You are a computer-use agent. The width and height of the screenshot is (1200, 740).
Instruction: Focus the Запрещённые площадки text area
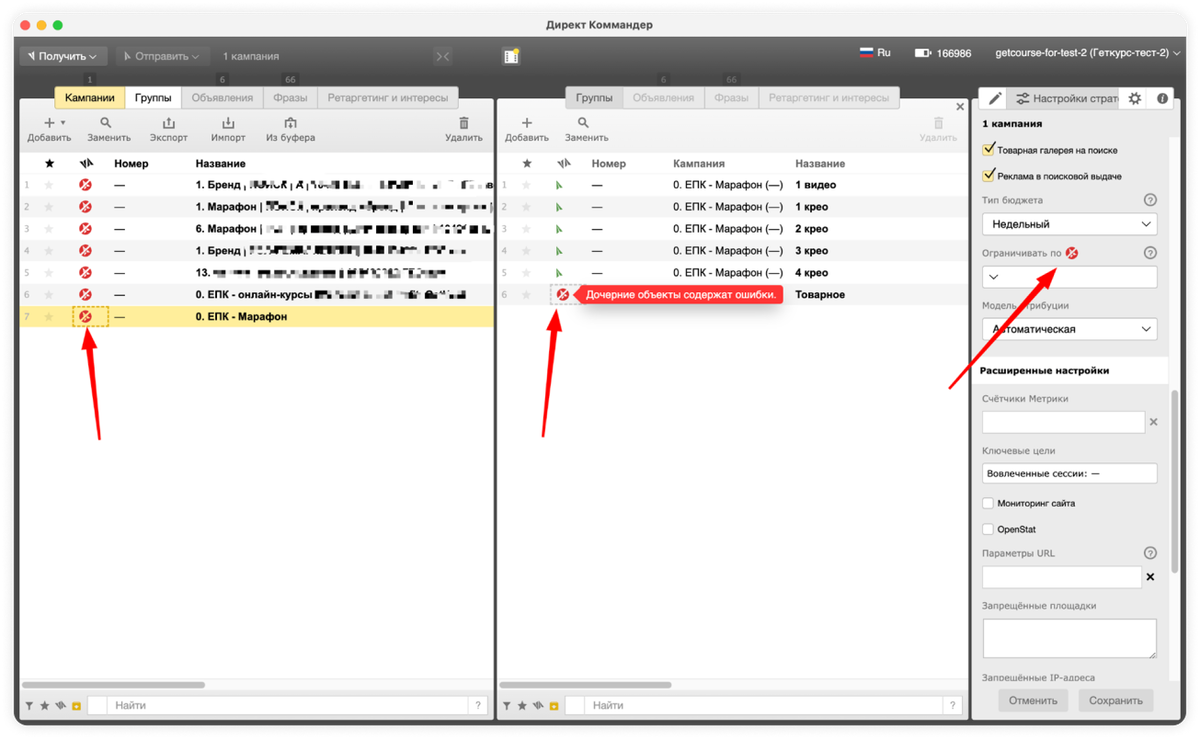tap(1069, 638)
